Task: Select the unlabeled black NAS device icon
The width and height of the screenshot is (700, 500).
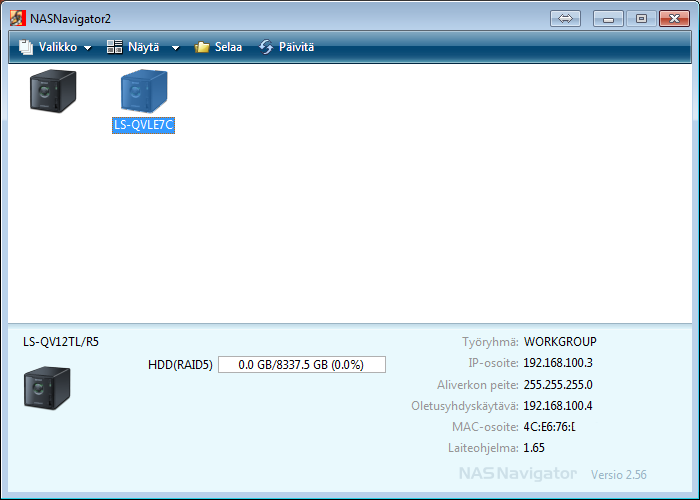Action: point(53,91)
